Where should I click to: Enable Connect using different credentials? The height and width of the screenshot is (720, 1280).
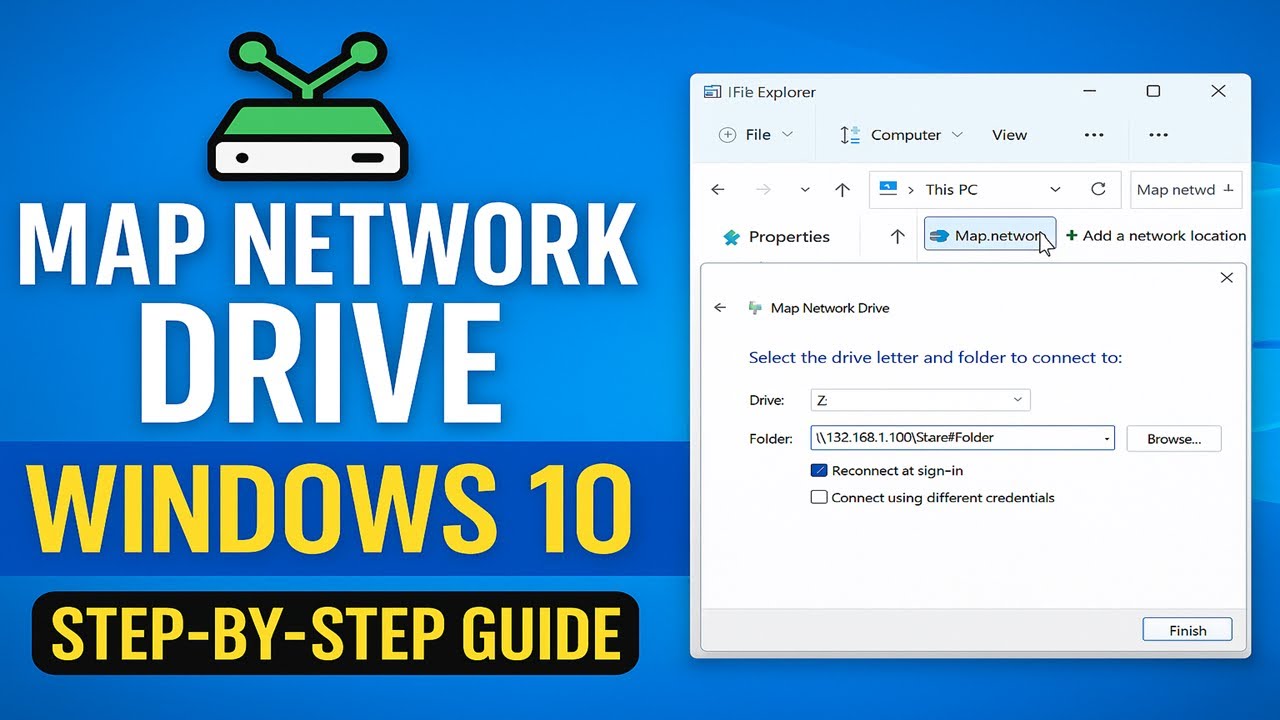pos(819,497)
